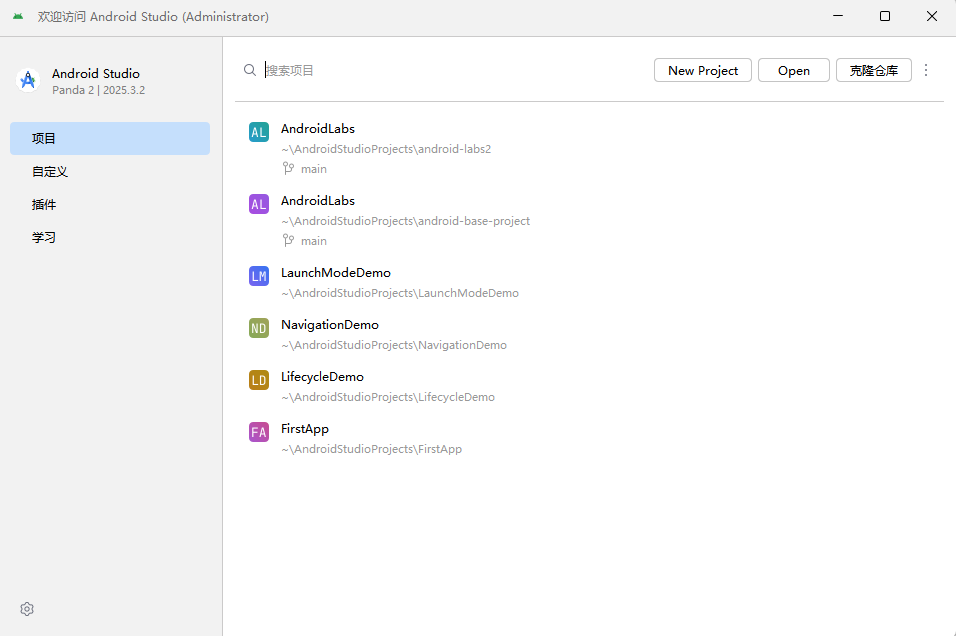Viewport: 956px width, 636px height.
Task: Open the LaunchModeDemo project
Action: (x=589, y=283)
